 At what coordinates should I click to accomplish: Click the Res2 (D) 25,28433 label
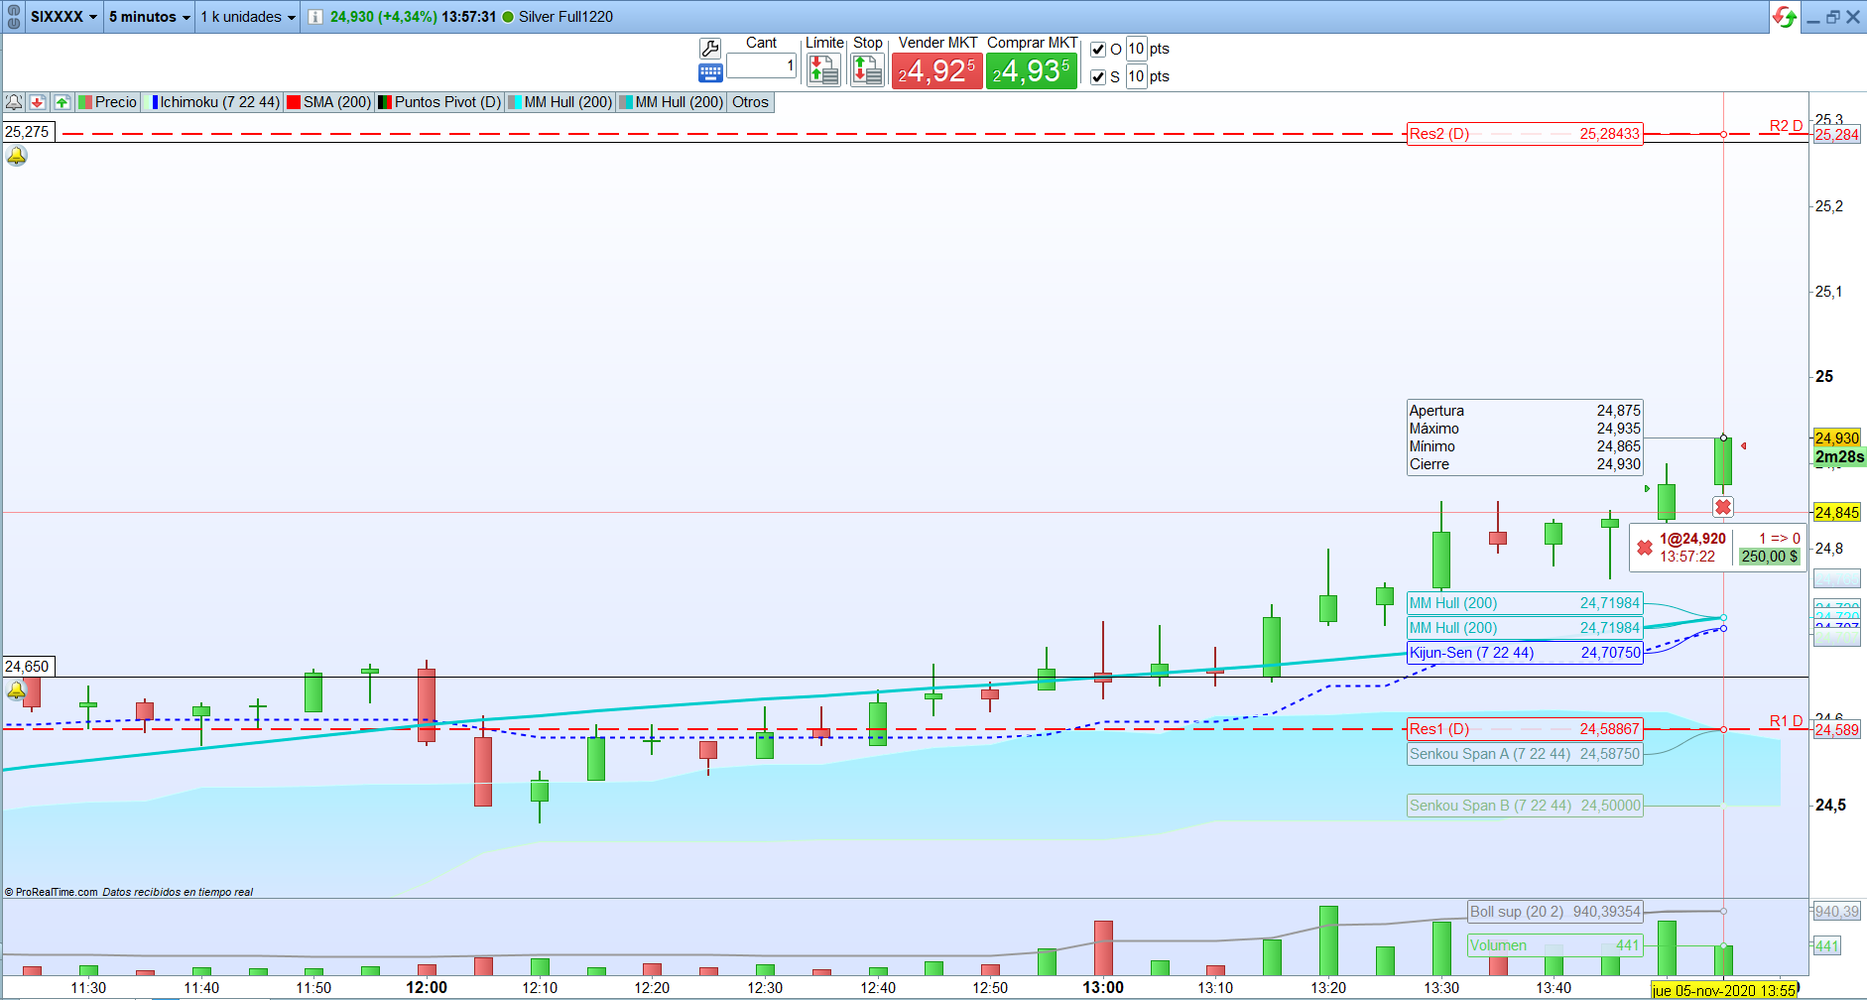coord(1525,134)
